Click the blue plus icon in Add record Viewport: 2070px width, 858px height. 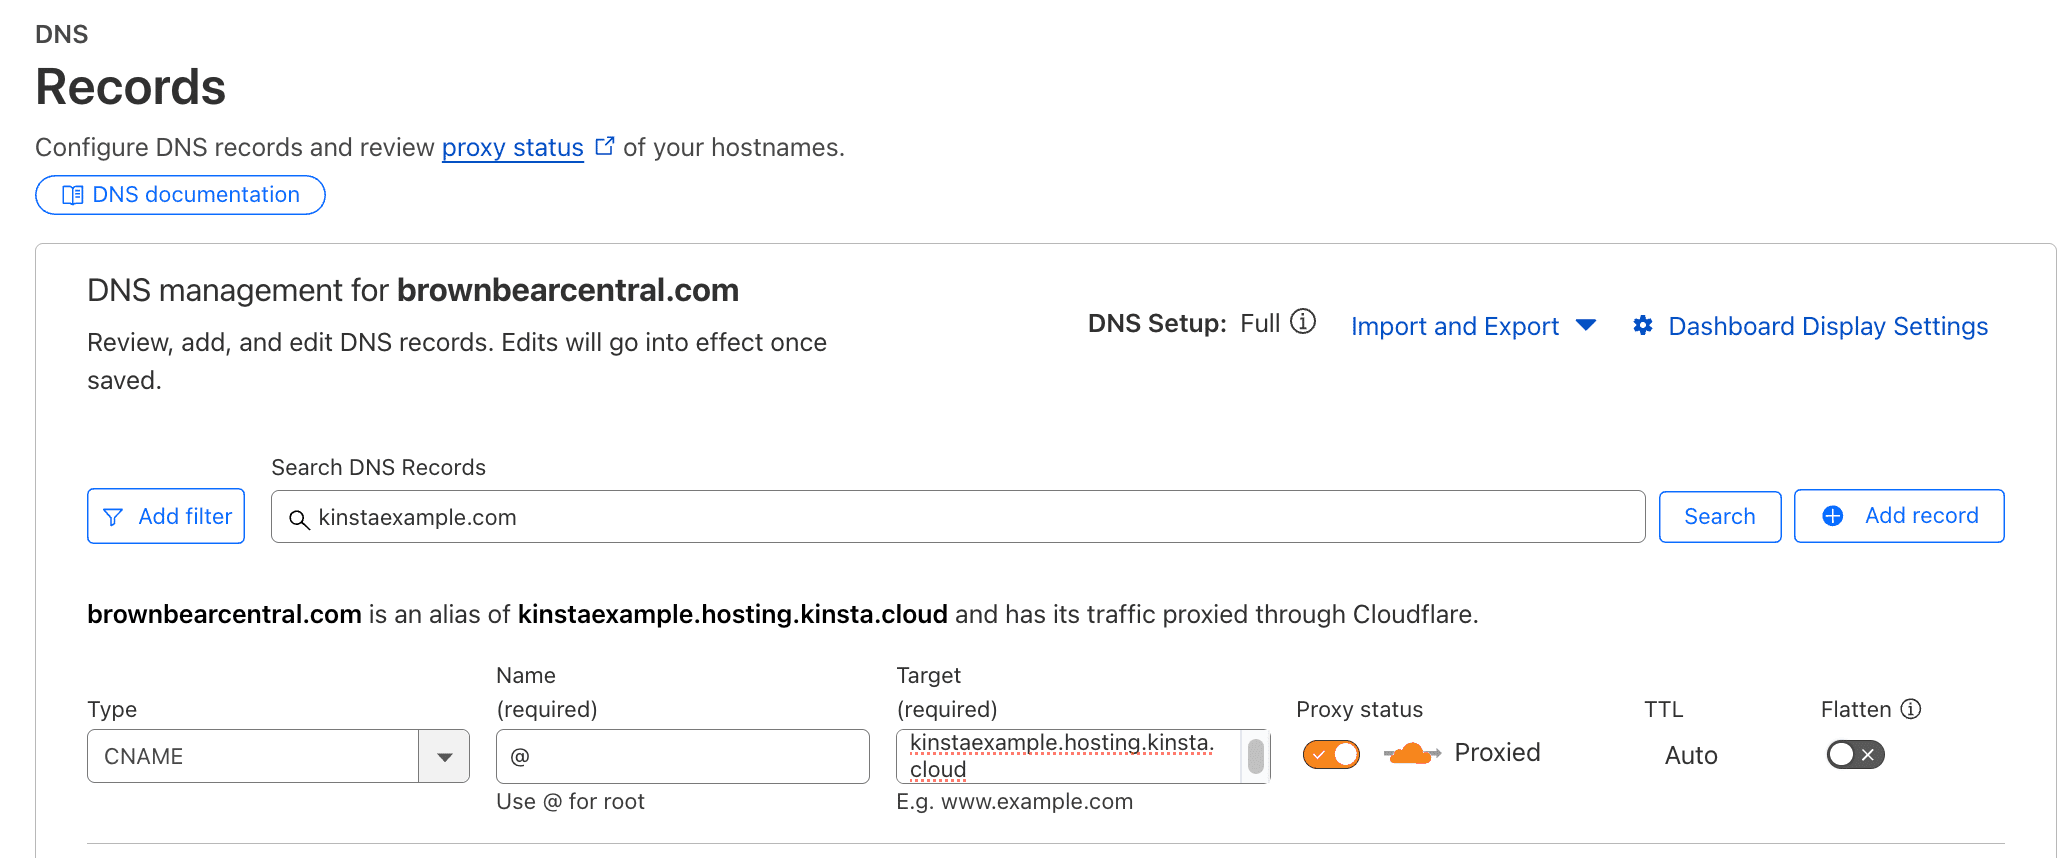pos(1833,515)
